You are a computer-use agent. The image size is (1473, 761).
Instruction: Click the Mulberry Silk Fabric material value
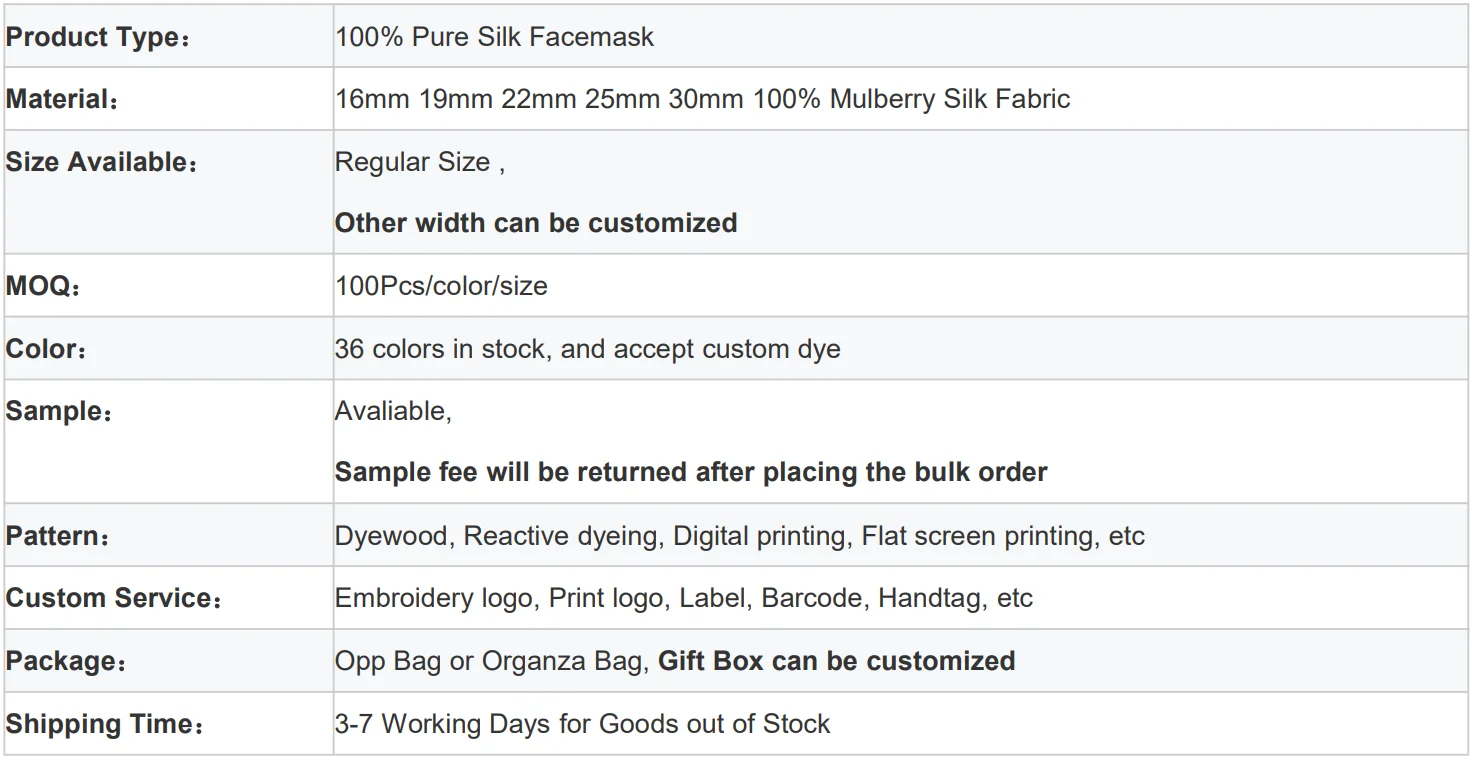(702, 99)
